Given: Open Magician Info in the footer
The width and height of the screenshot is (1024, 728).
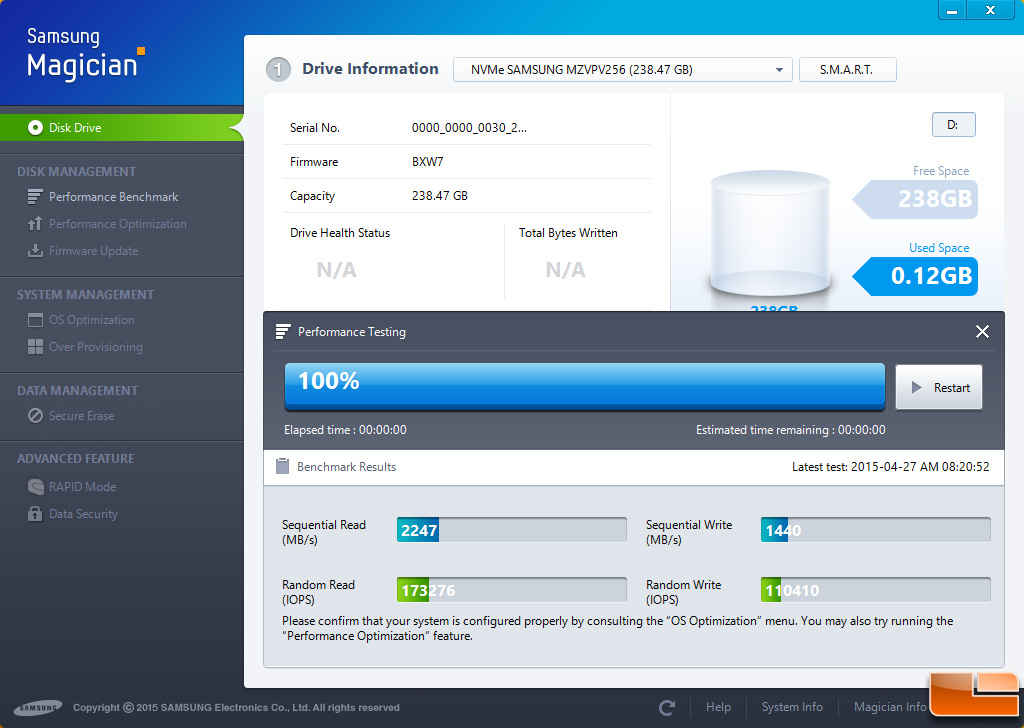Looking at the screenshot, I should 890,708.
